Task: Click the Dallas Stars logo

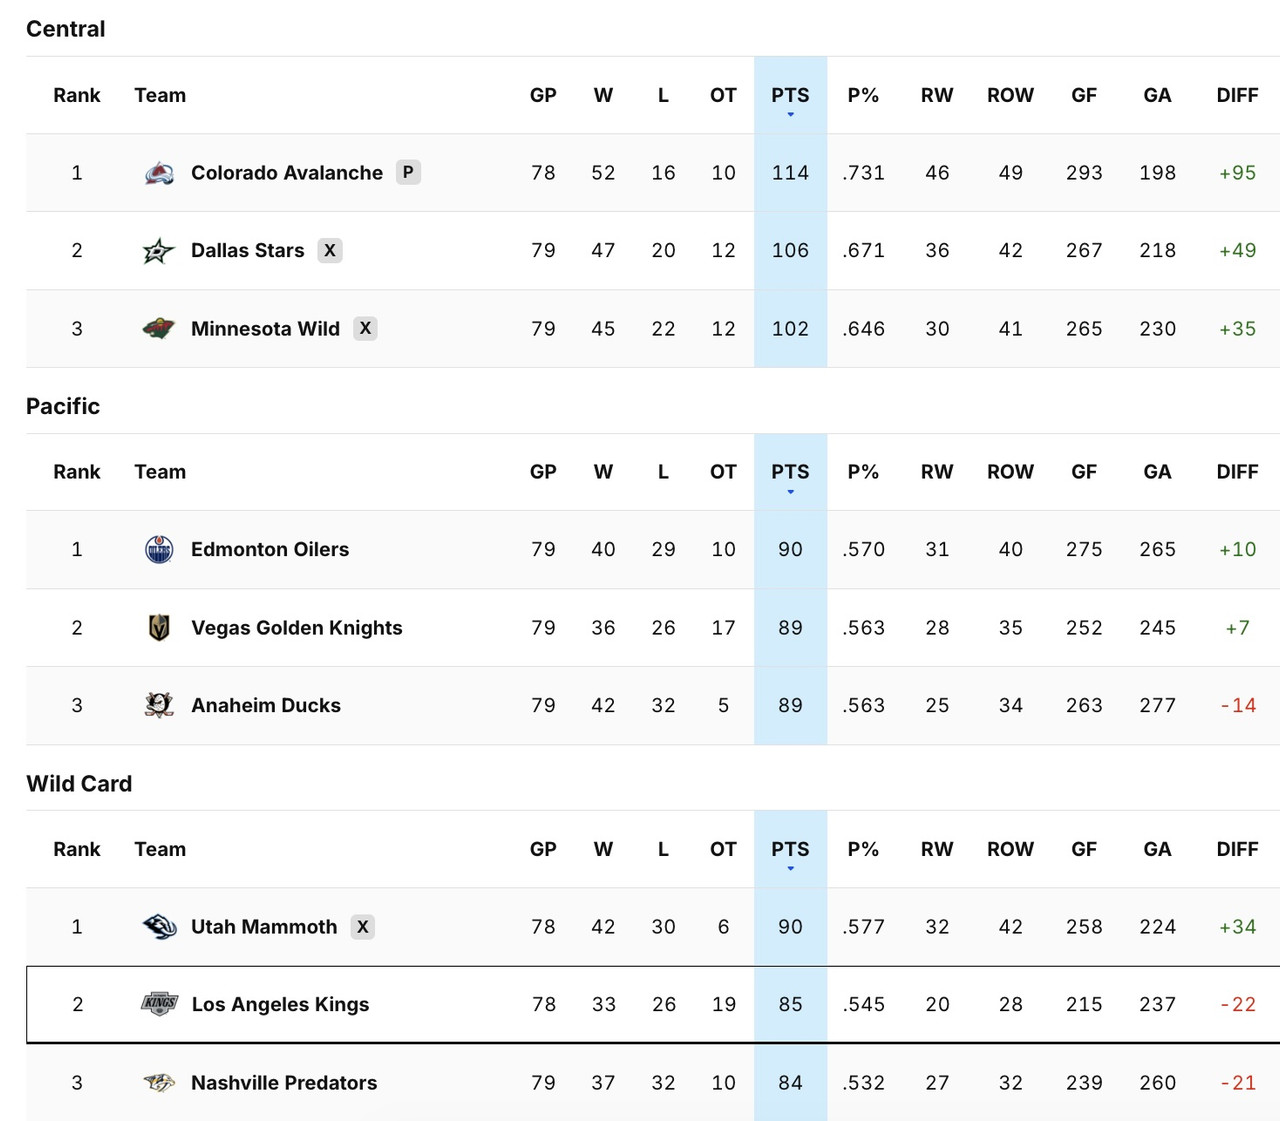Action: point(158,250)
